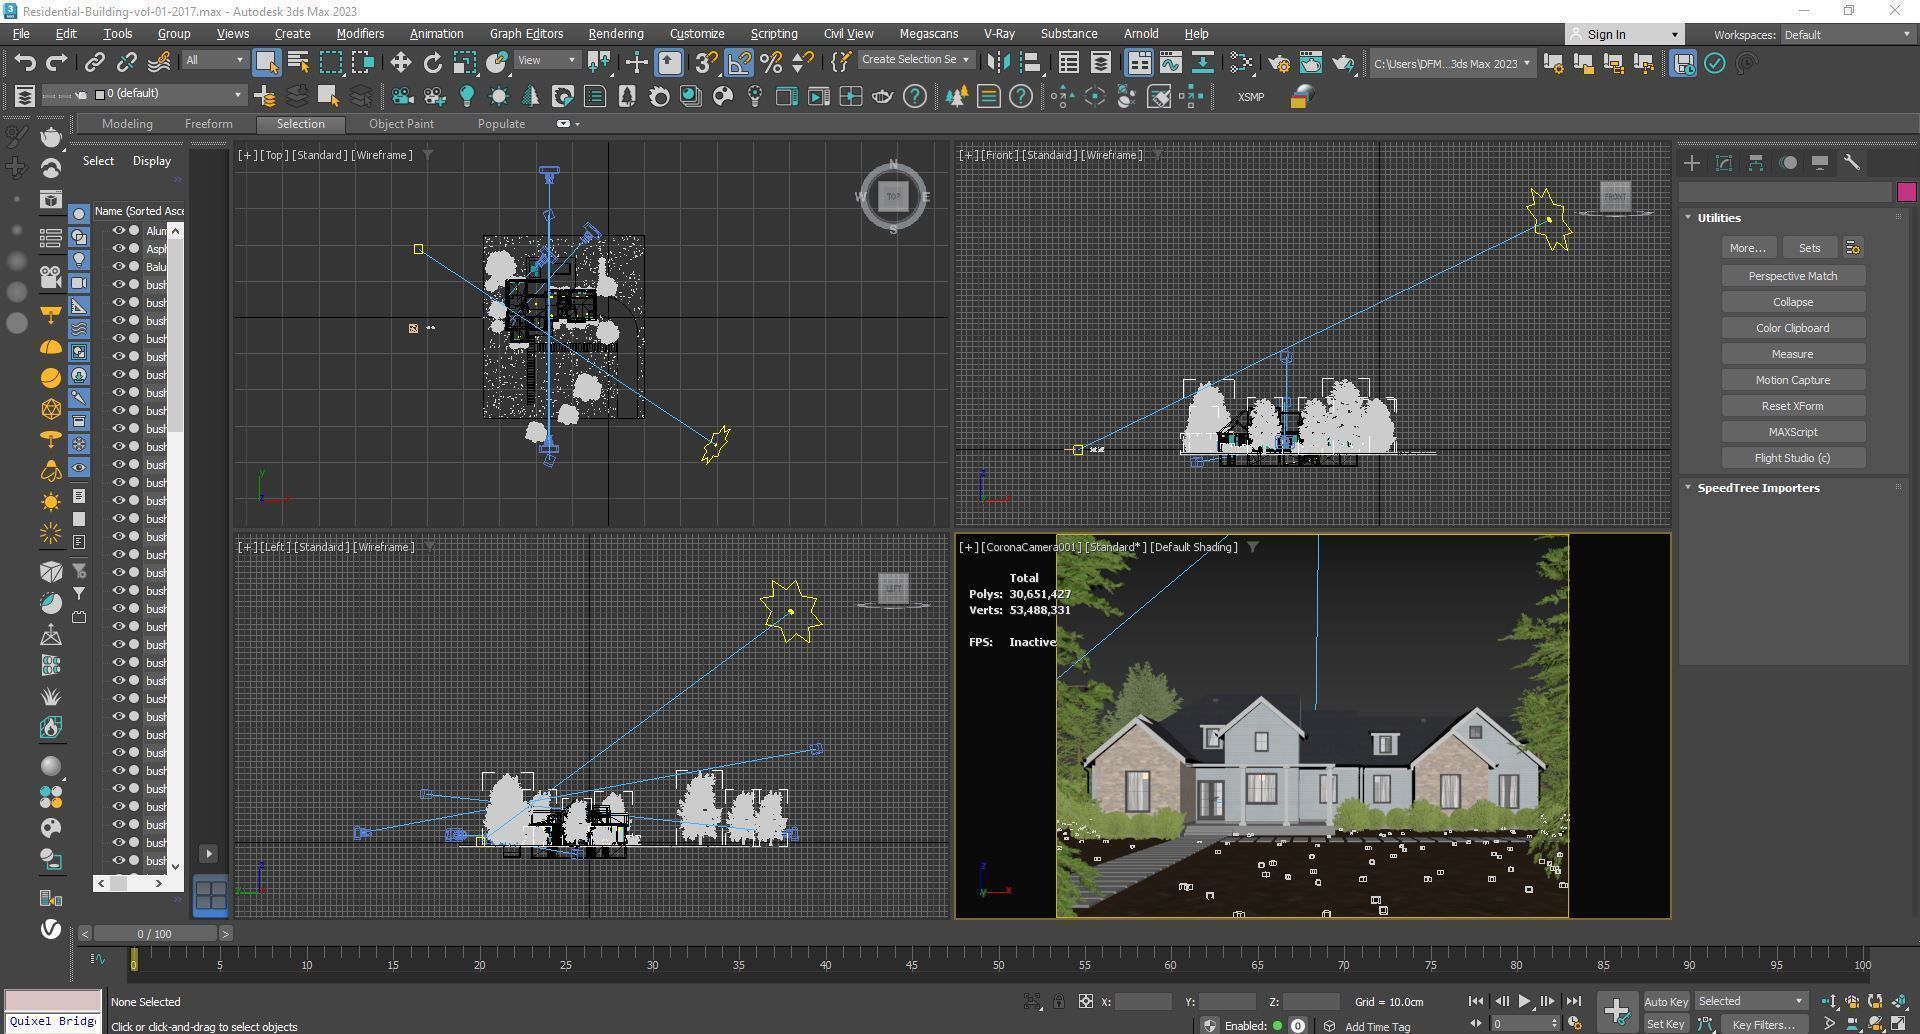Toggle visibility eye for the Alum row
1920x1034 pixels.
click(119, 231)
